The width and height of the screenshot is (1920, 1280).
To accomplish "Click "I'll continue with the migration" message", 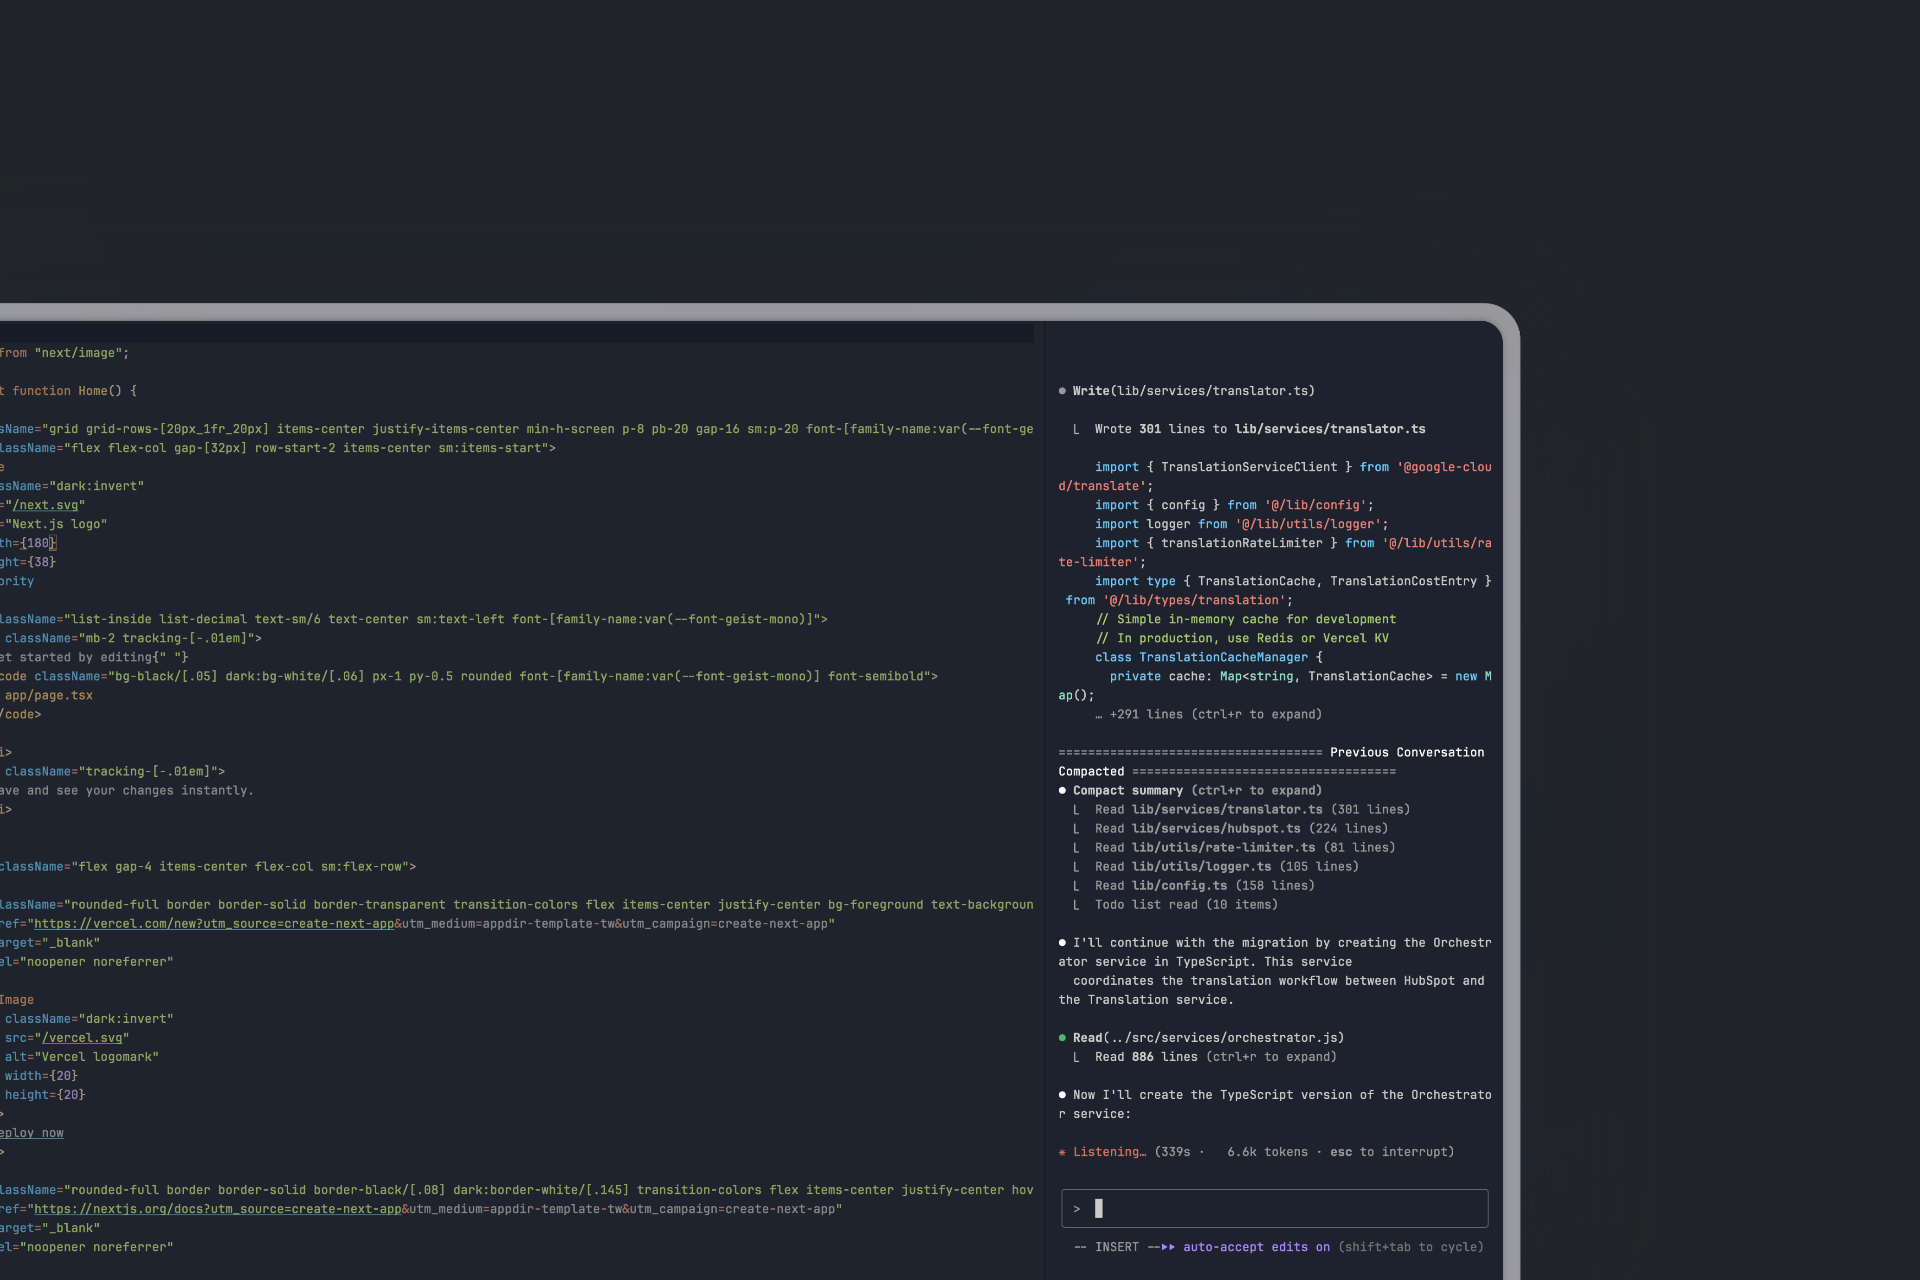I will pos(1274,971).
